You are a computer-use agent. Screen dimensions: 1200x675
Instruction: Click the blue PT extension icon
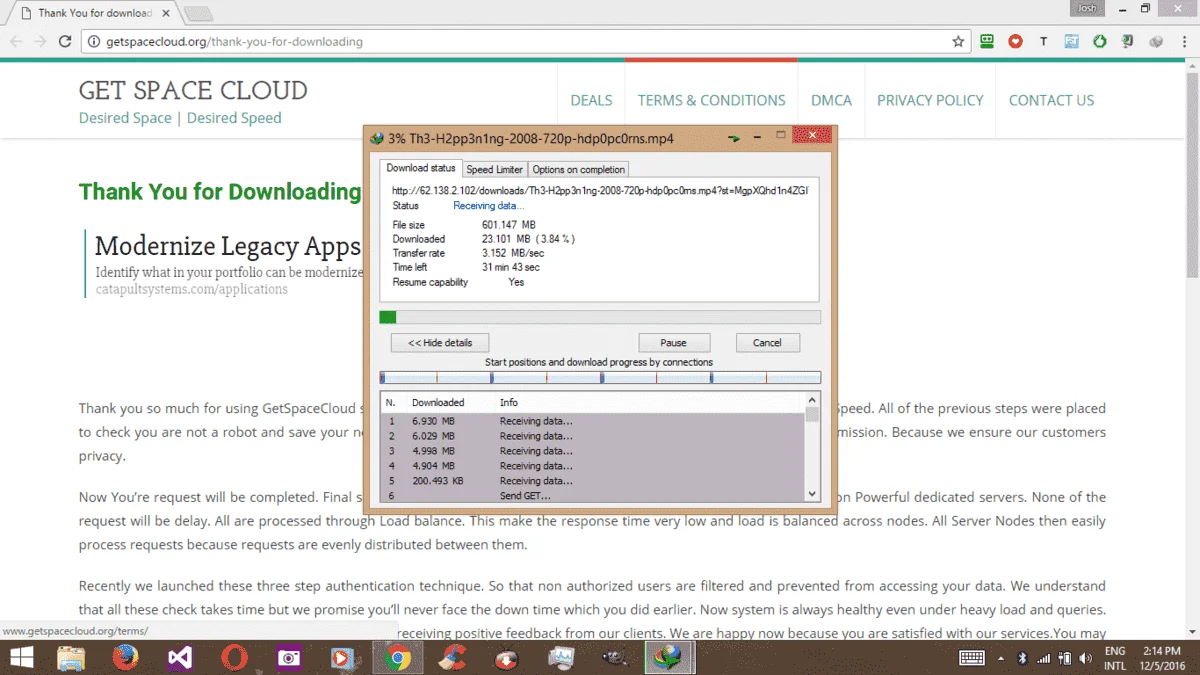pyautogui.click(x=1072, y=42)
